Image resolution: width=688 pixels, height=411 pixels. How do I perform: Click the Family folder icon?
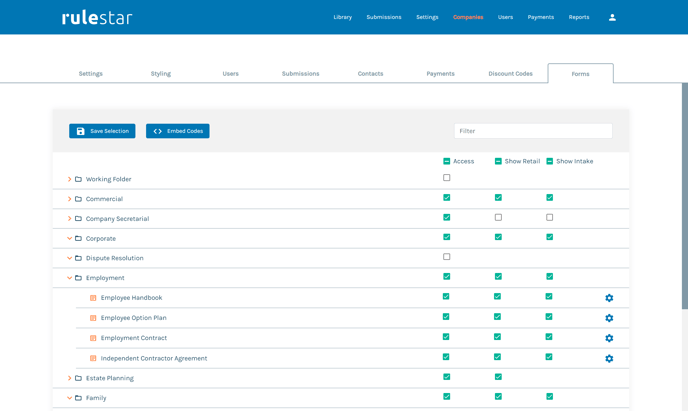pyautogui.click(x=79, y=398)
